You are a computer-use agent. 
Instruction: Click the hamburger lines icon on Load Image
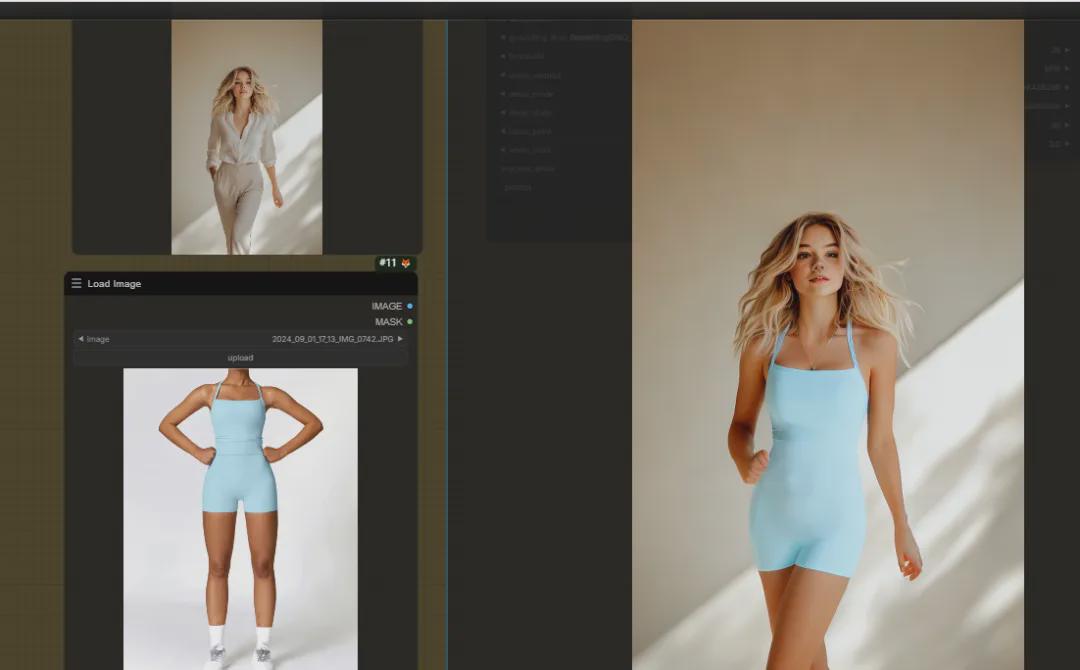pyautogui.click(x=76, y=284)
